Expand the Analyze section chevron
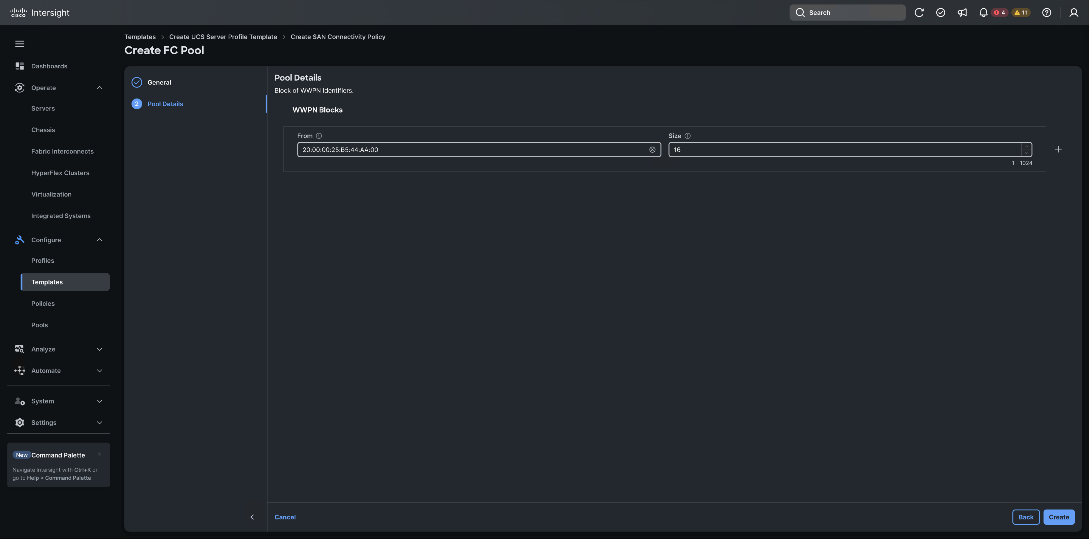 pos(99,349)
